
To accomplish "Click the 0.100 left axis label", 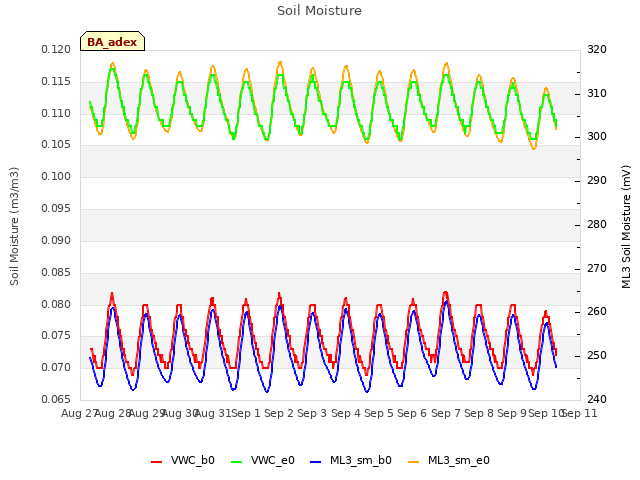I will pyautogui.click(x=56, y=176).
